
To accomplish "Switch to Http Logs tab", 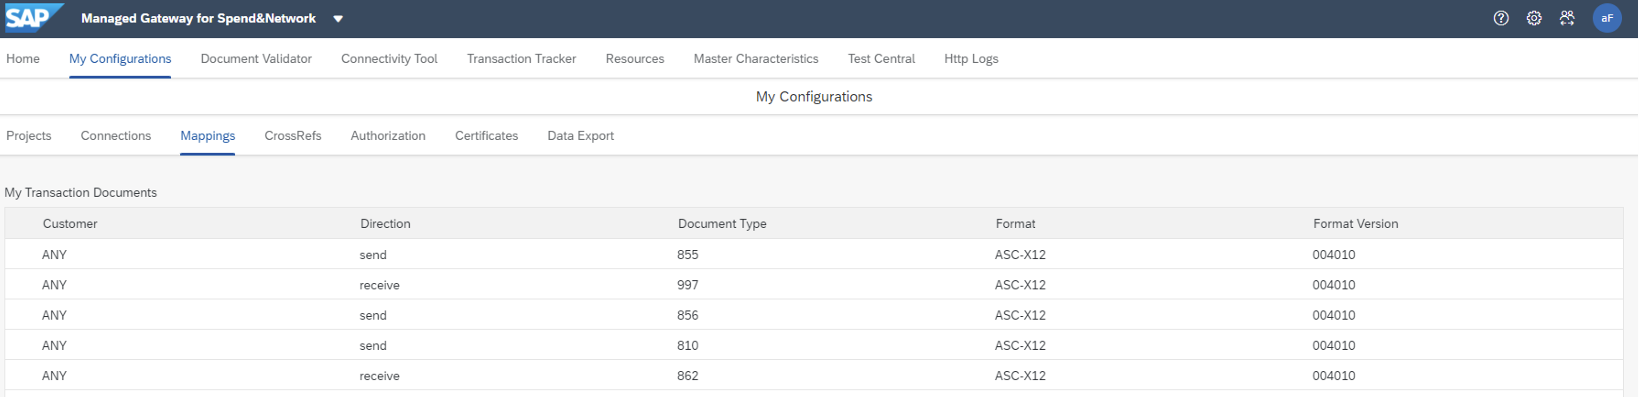I will point(971,59).
